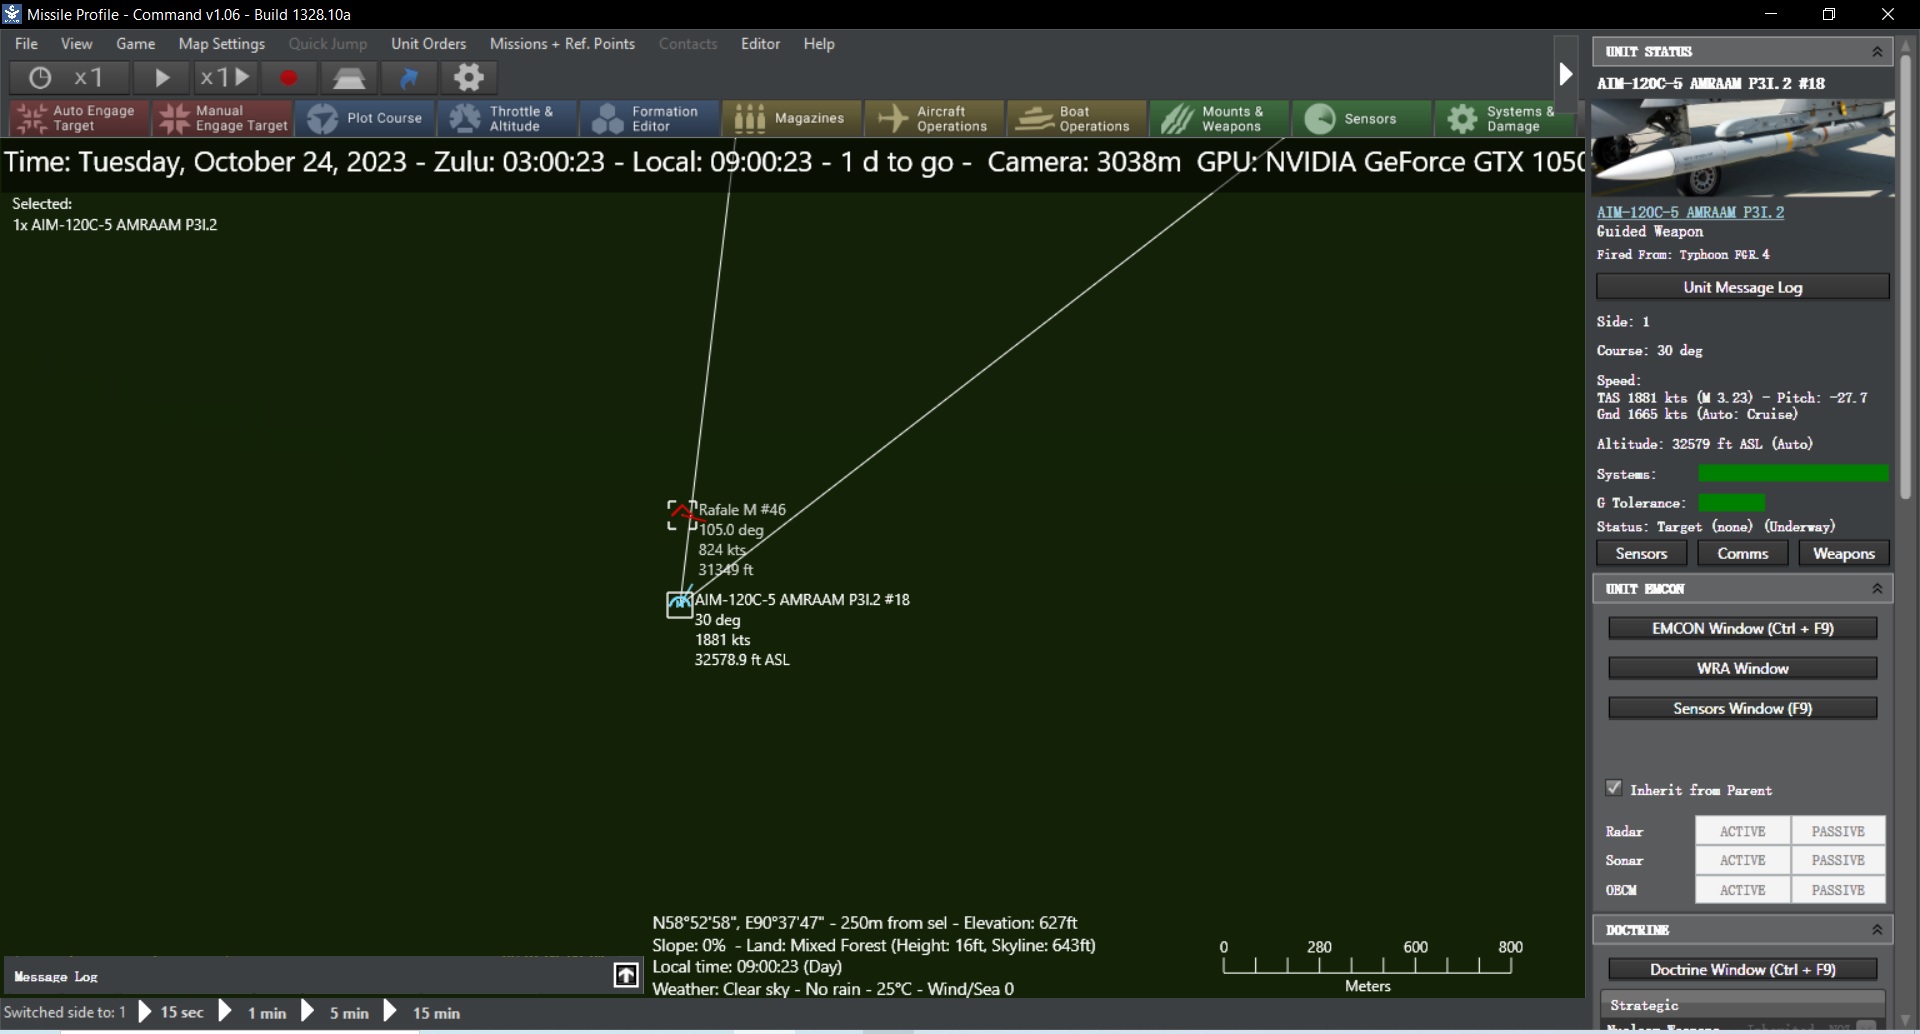The image size is (1920, 1034).
Task: Open Systems & Damage
Action: (1505, 118)
